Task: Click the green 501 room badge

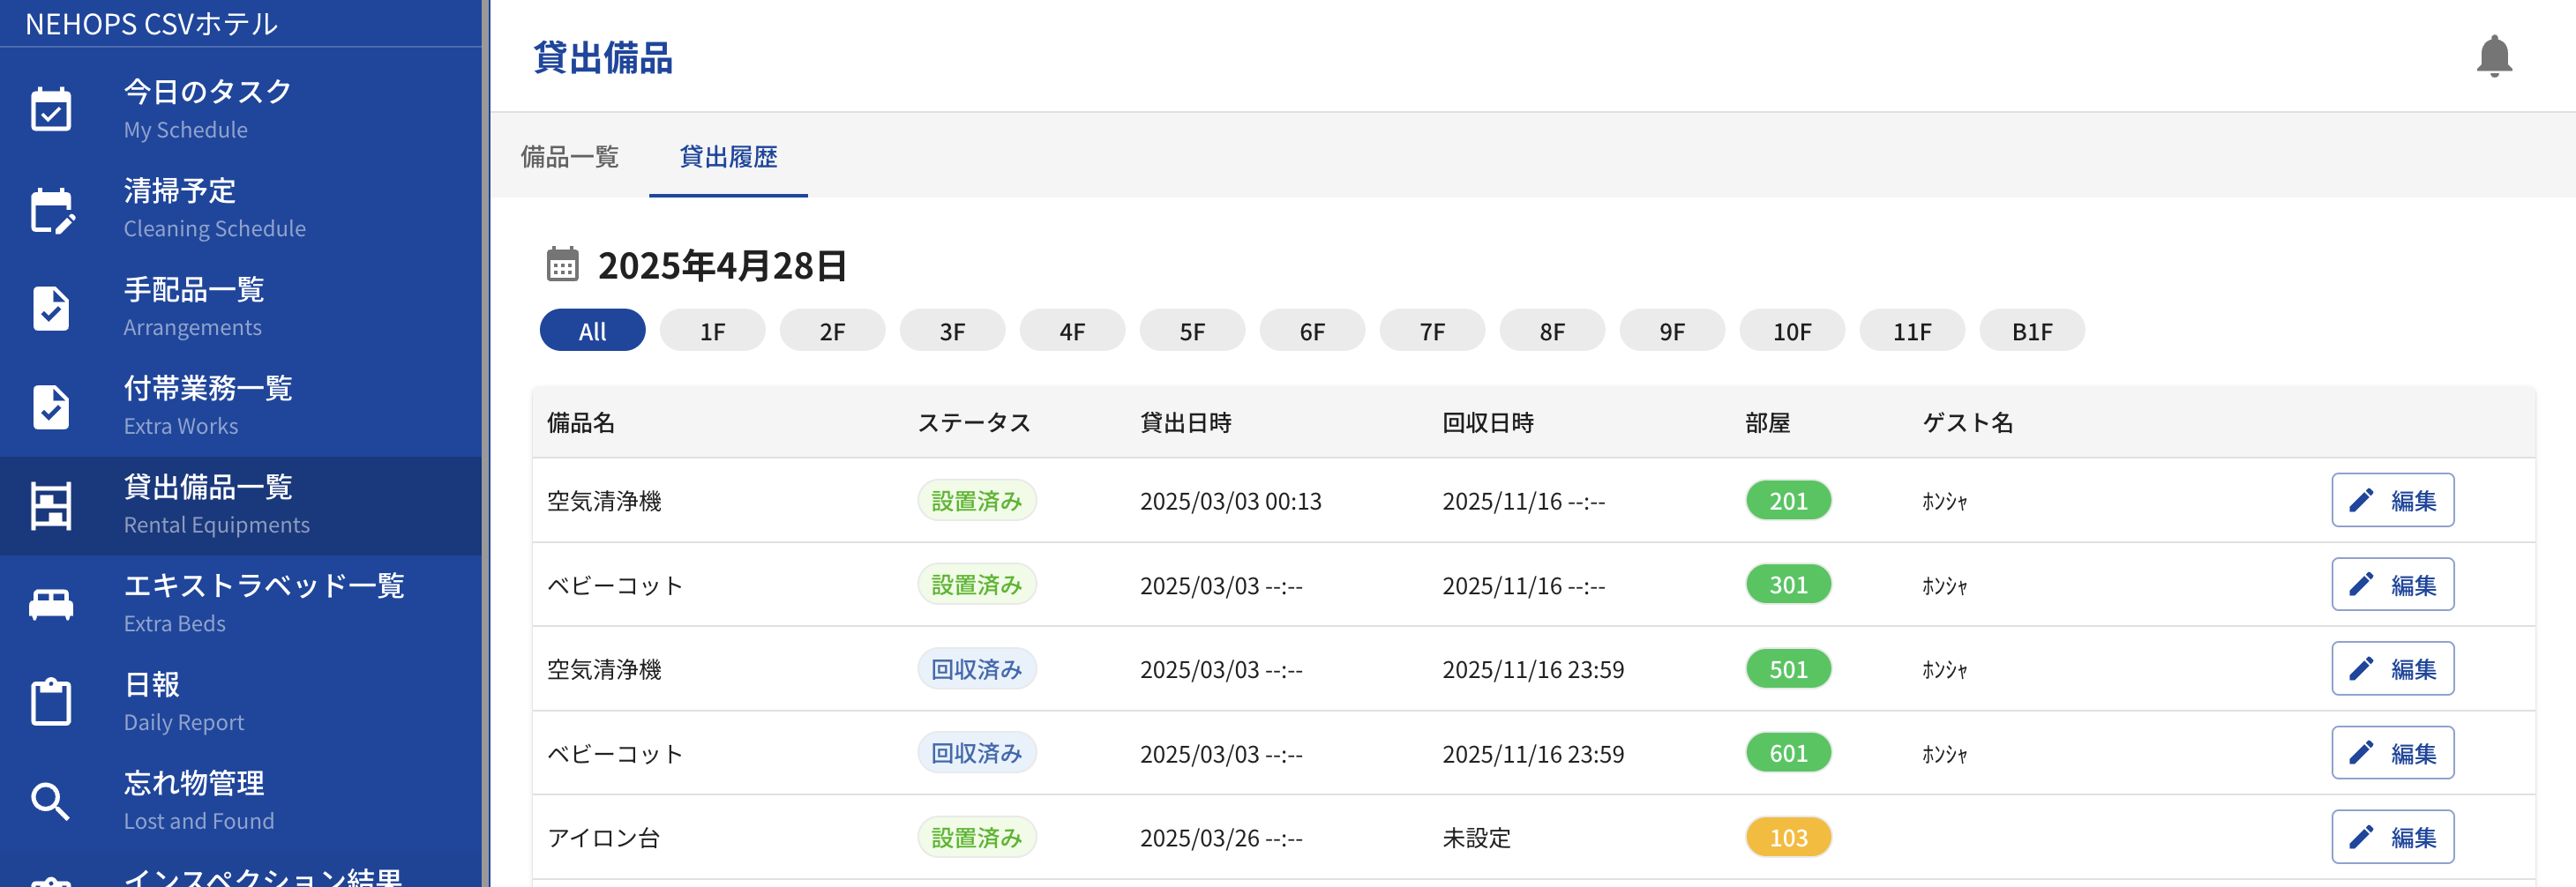Action: pyautogui.click(x=1788, y=669)
